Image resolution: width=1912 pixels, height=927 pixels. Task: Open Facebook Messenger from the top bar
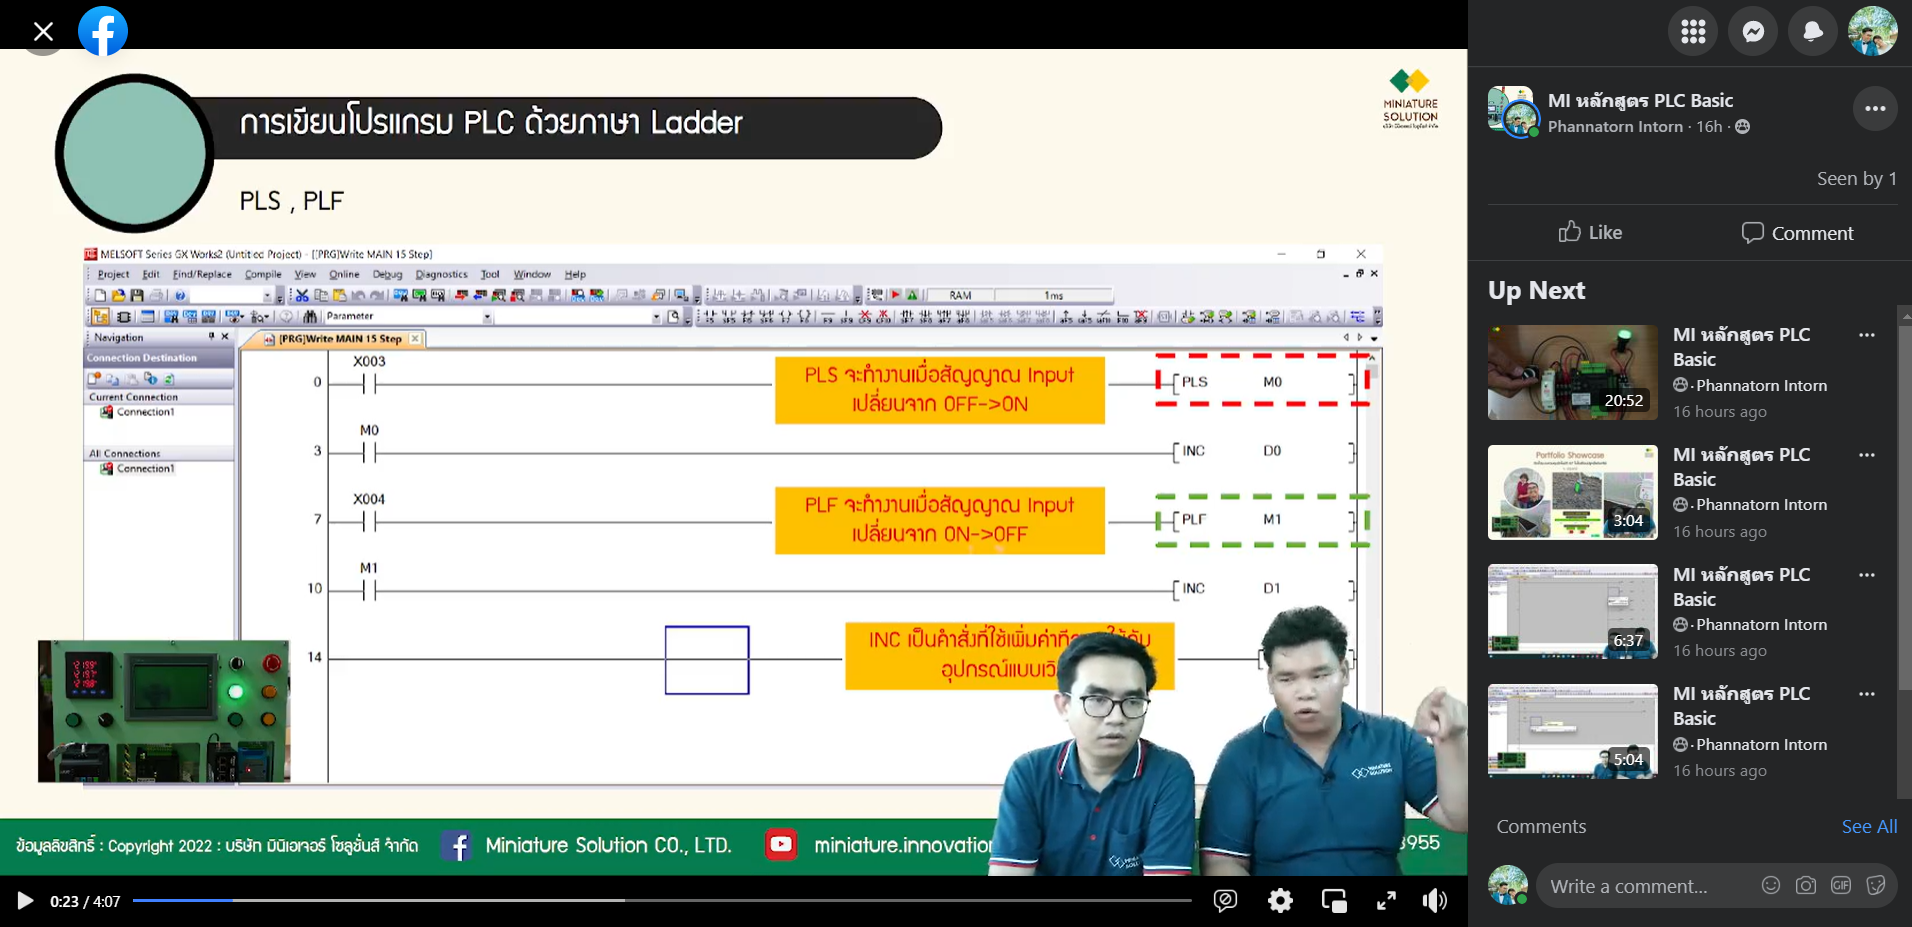(1752, 31)
